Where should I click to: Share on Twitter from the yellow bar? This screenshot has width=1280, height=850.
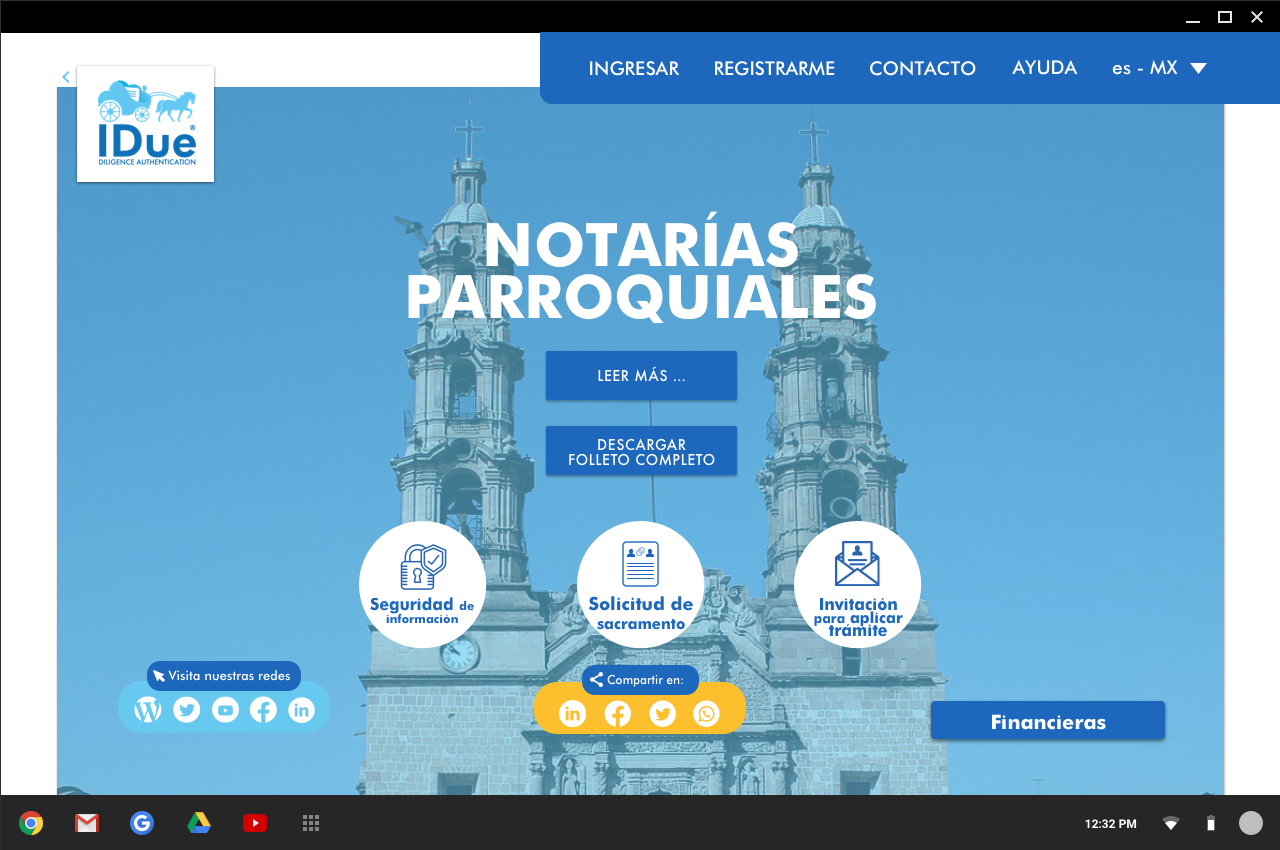[662, 713]
